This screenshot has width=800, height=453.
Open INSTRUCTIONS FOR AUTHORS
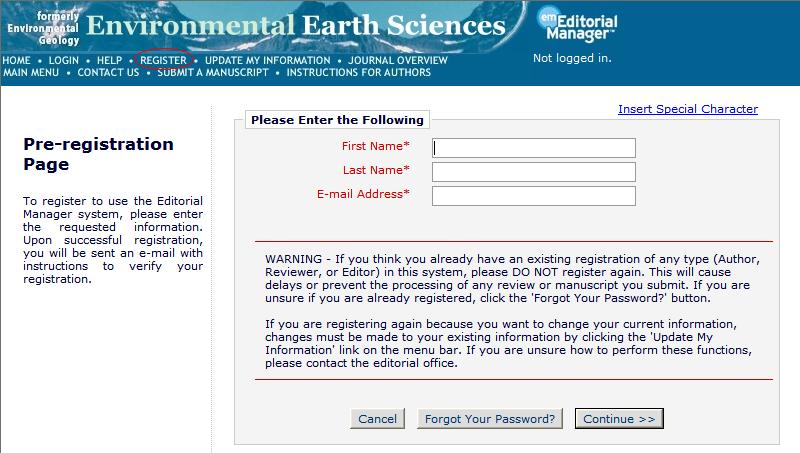point(359,72)
